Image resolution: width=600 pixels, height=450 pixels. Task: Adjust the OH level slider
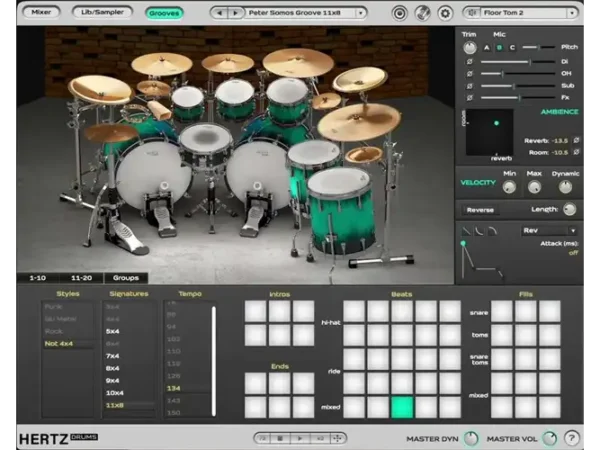(518, 73)
